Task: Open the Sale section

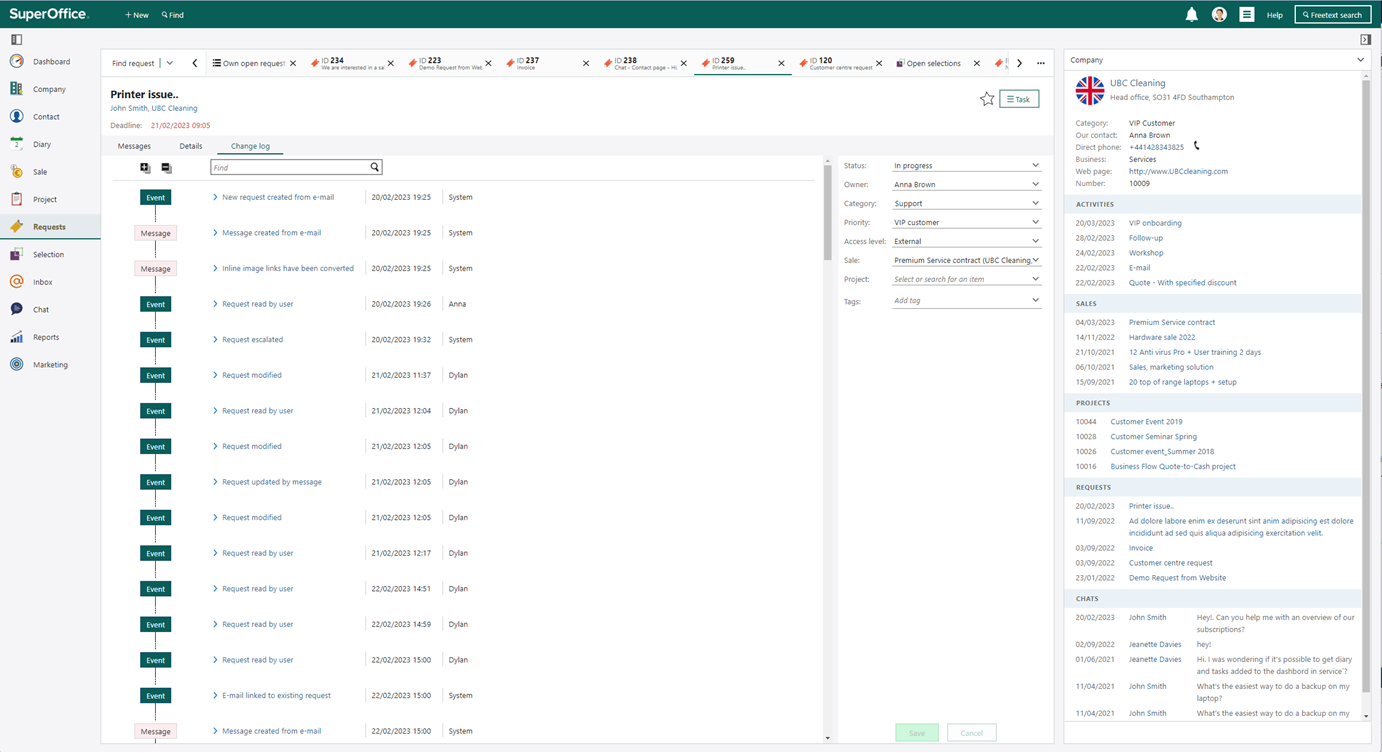Action: [x=40, y=172]
